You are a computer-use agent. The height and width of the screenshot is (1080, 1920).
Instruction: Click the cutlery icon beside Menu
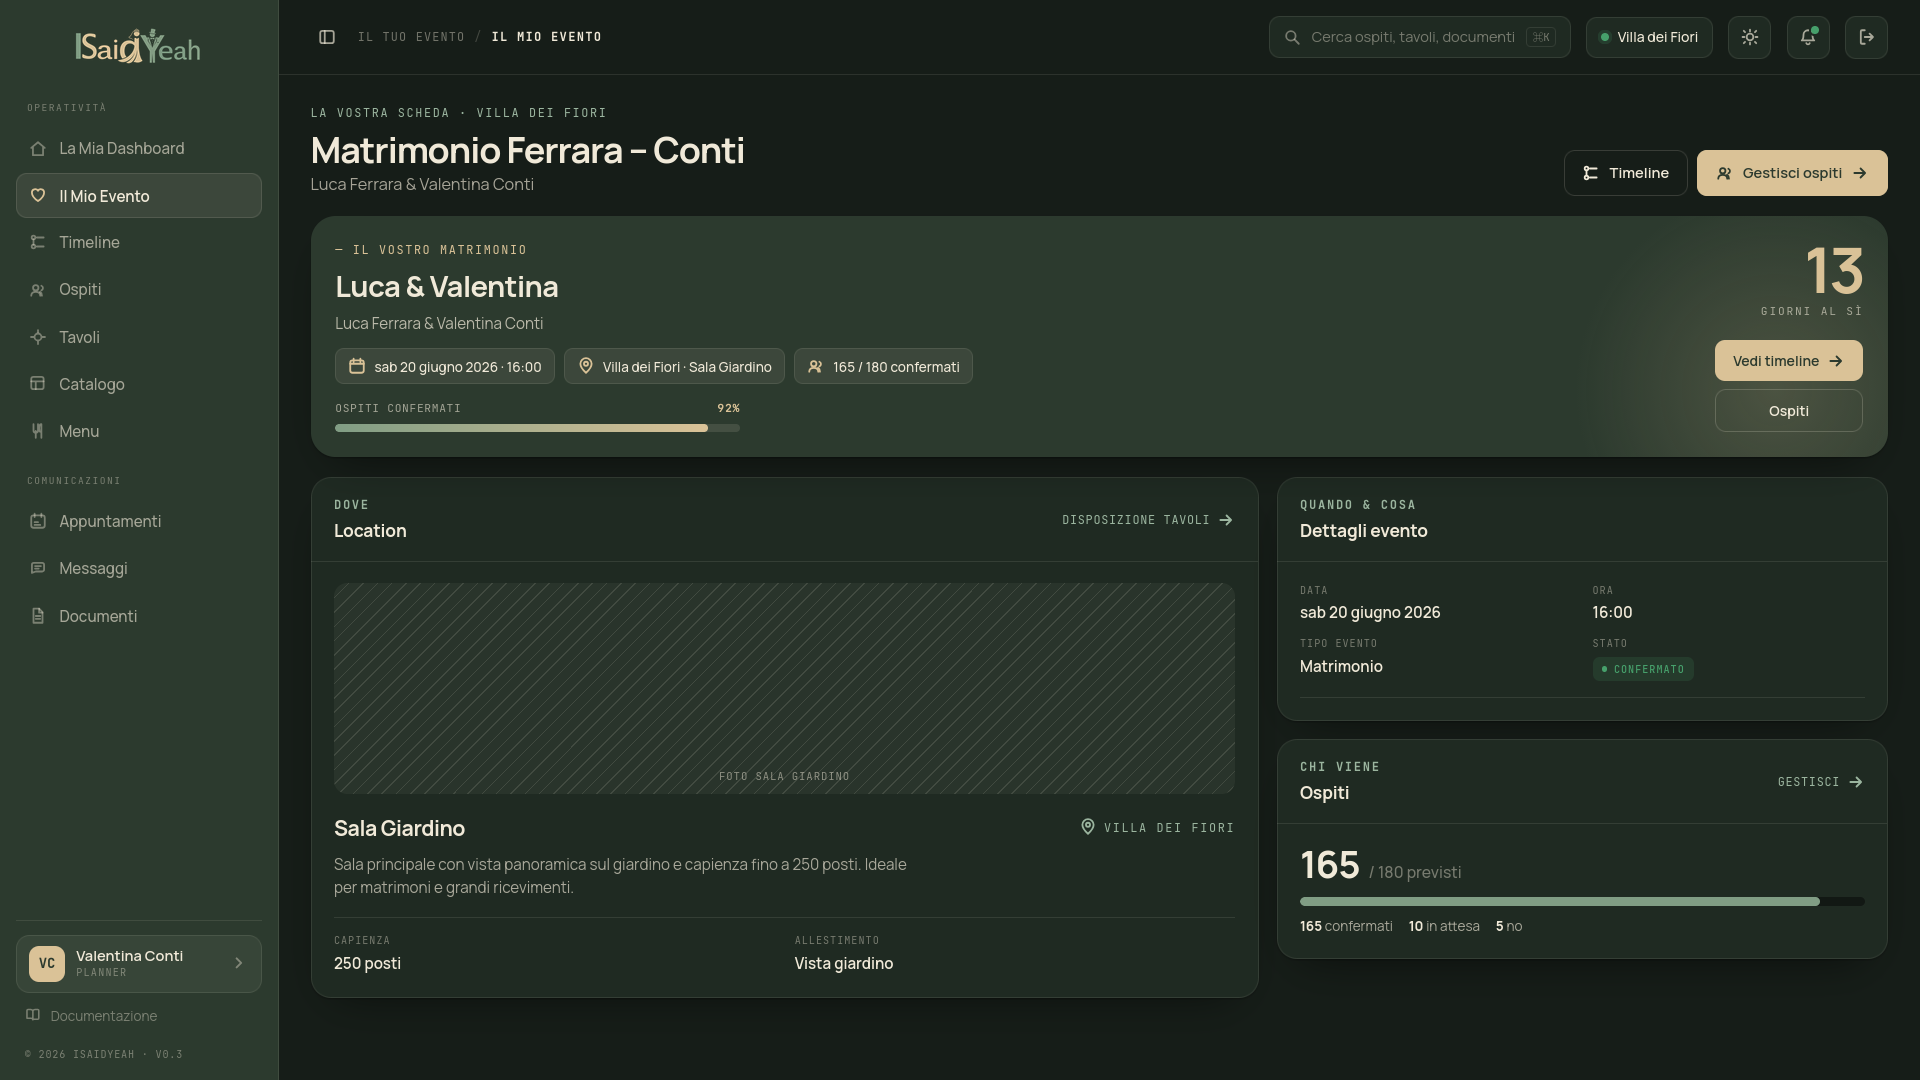(x=38, y=431)
